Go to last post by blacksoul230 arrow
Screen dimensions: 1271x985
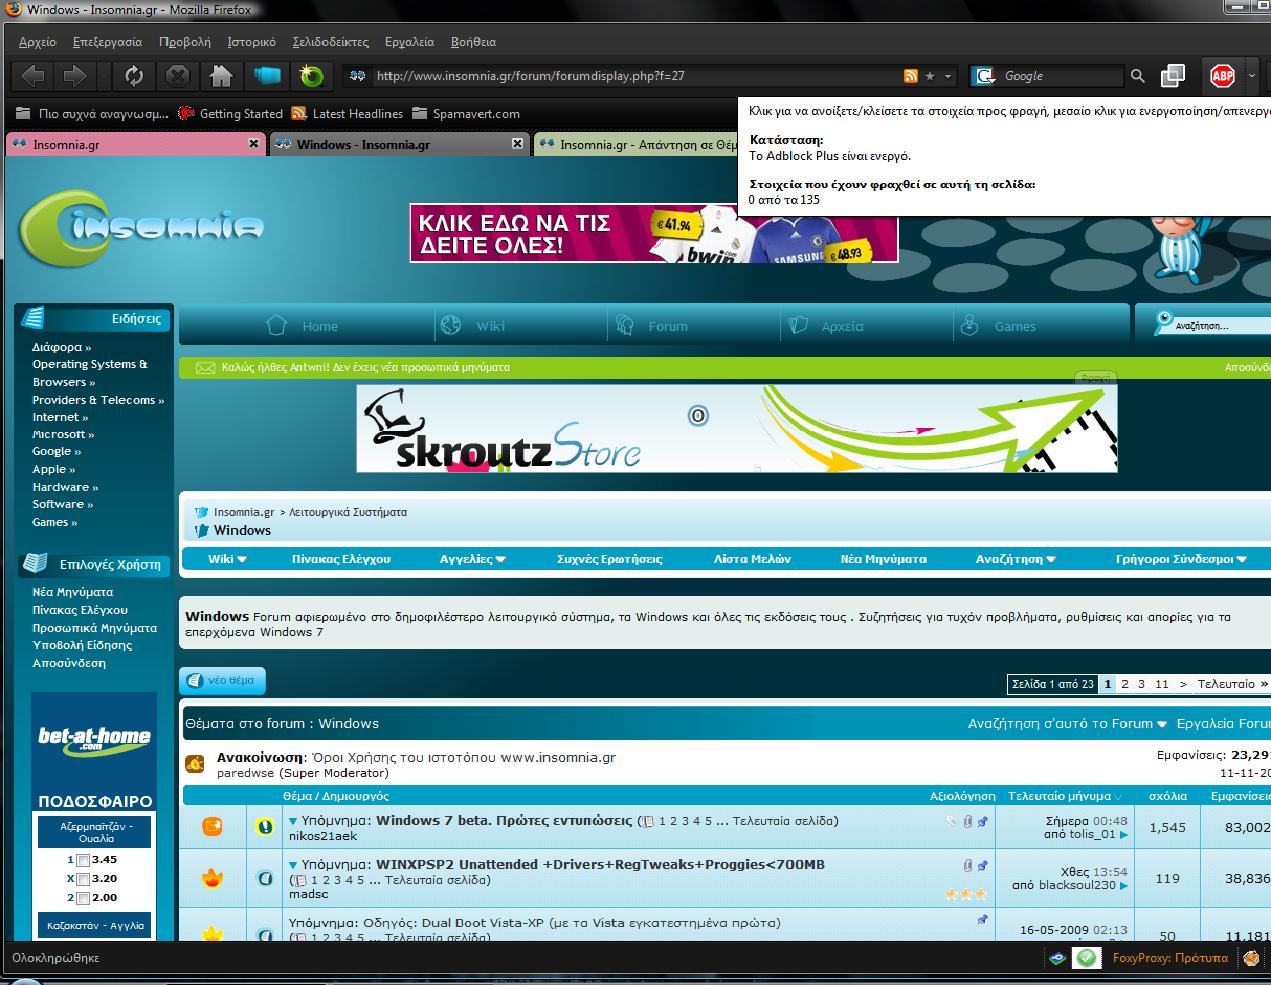click(1124, 886)
